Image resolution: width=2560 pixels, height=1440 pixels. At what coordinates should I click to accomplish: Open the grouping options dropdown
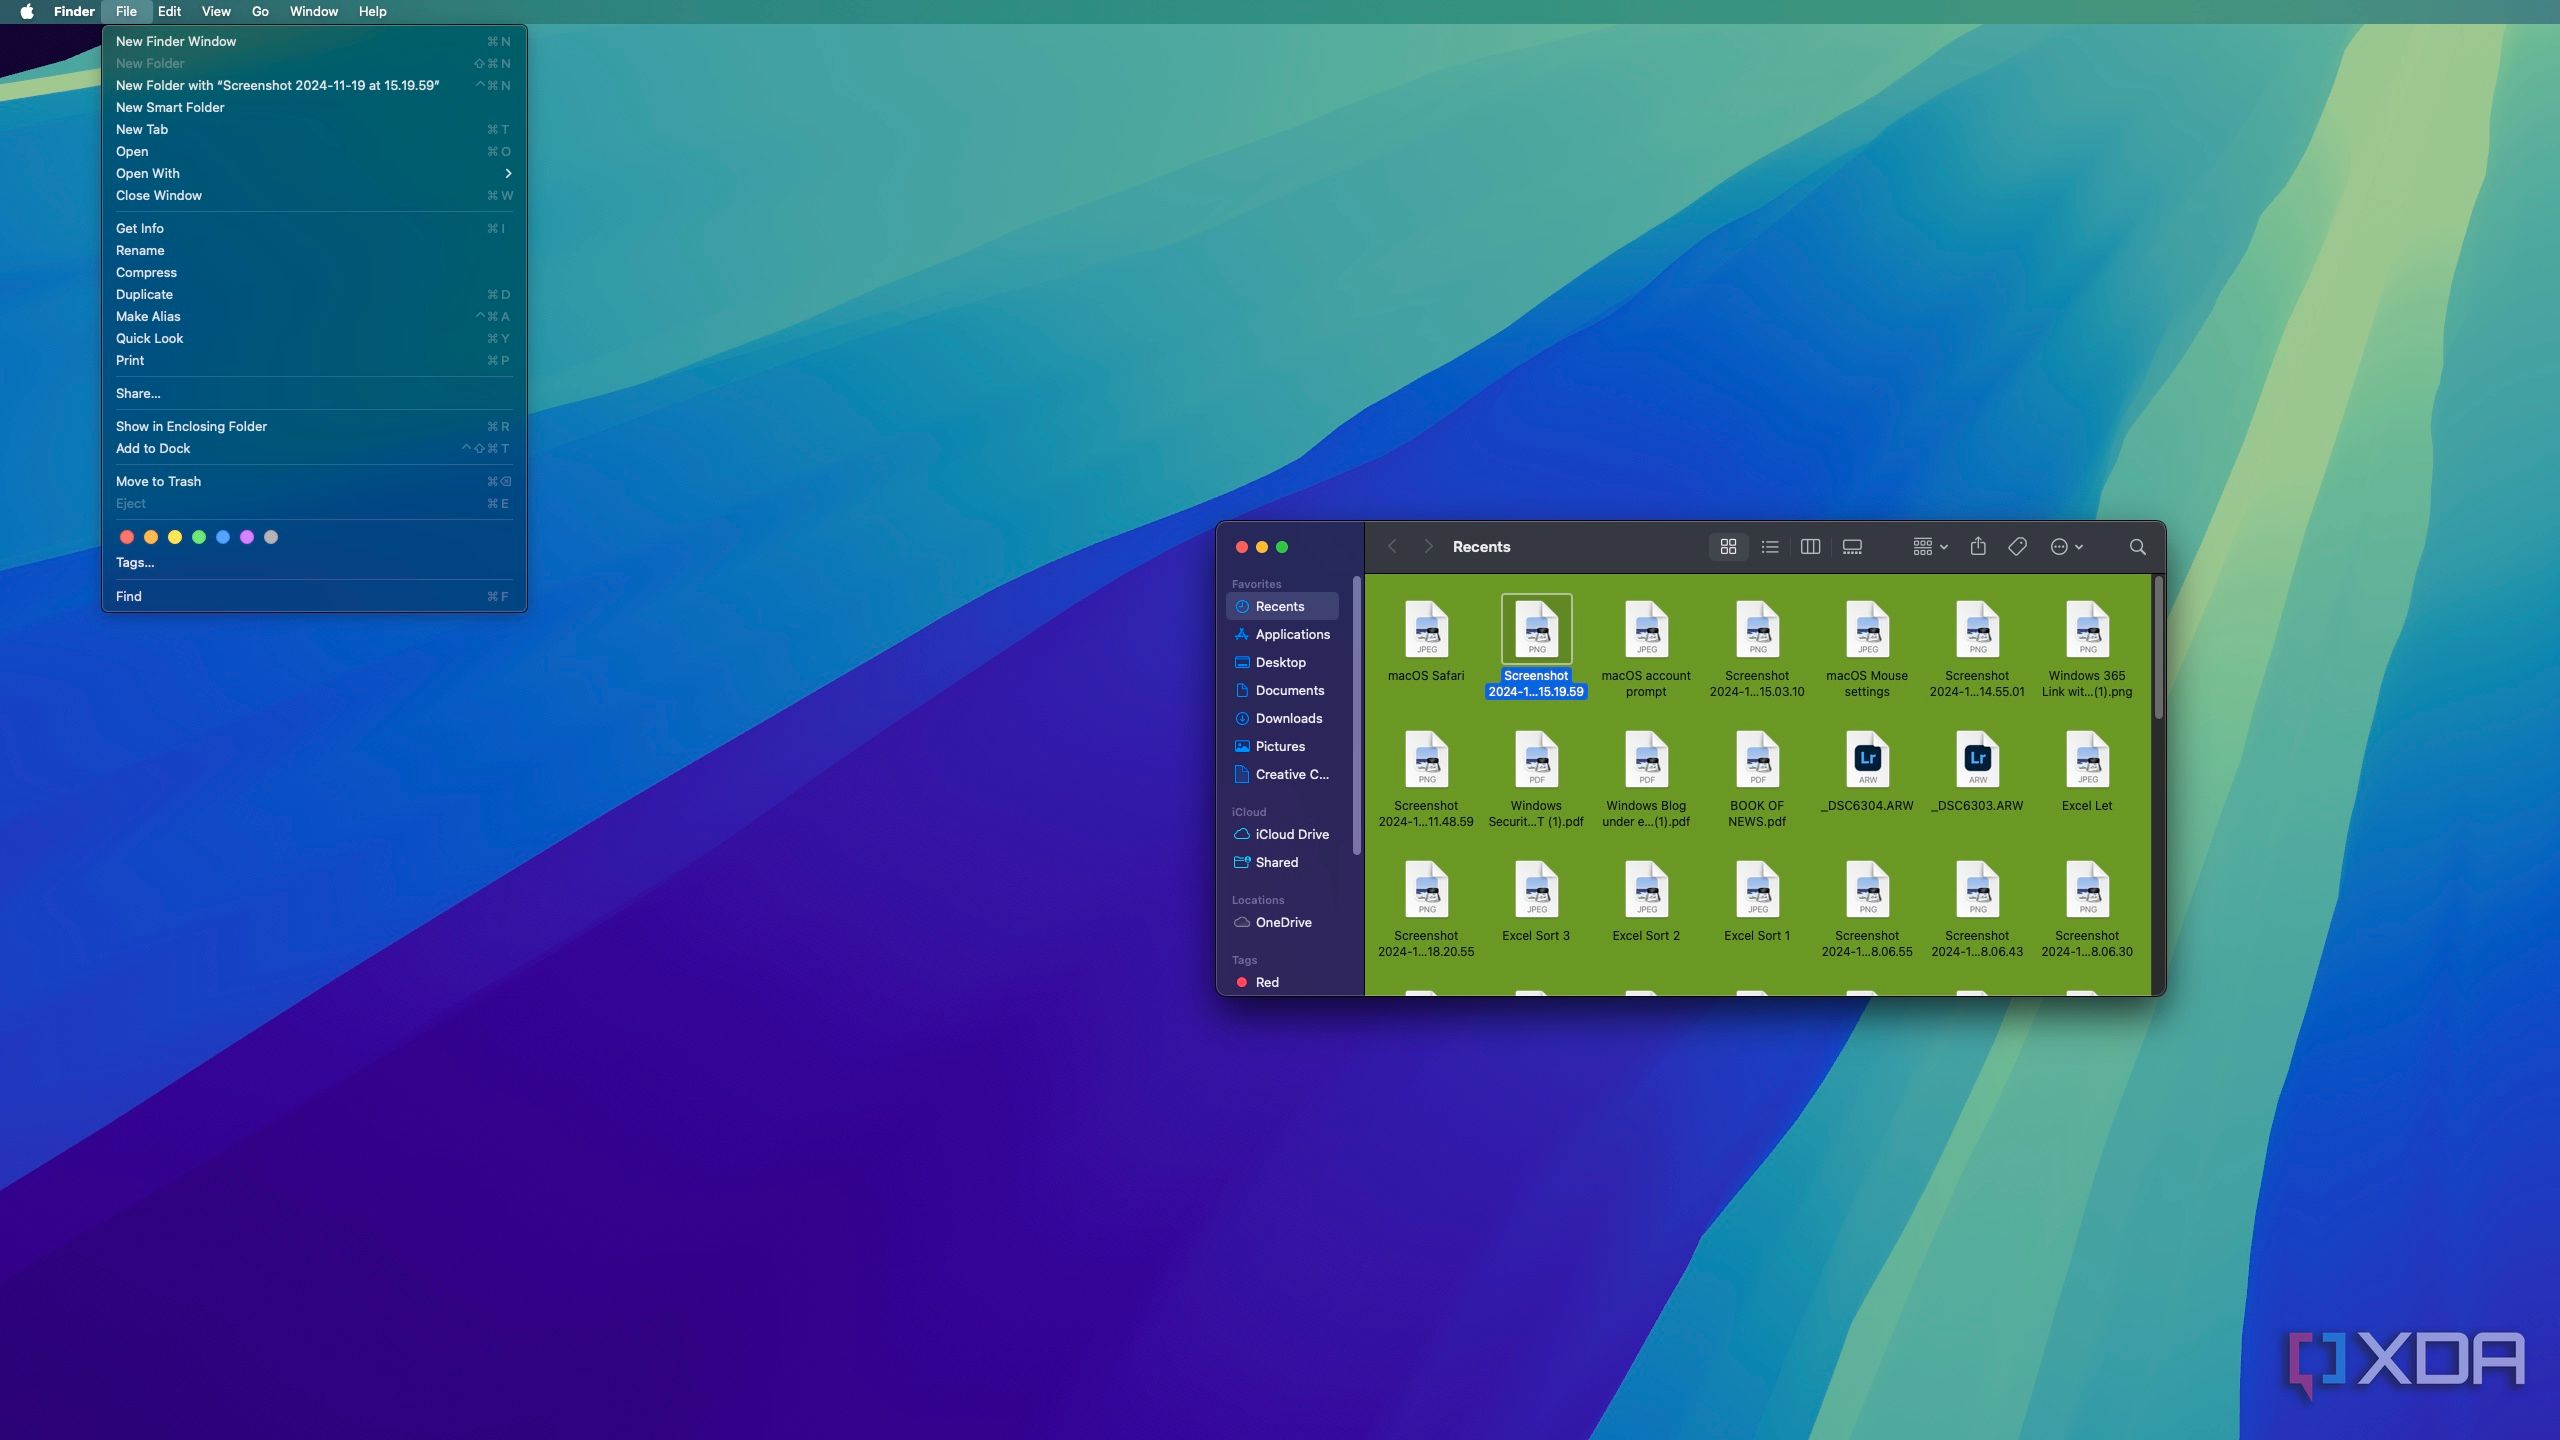[x=1926, y=547]
